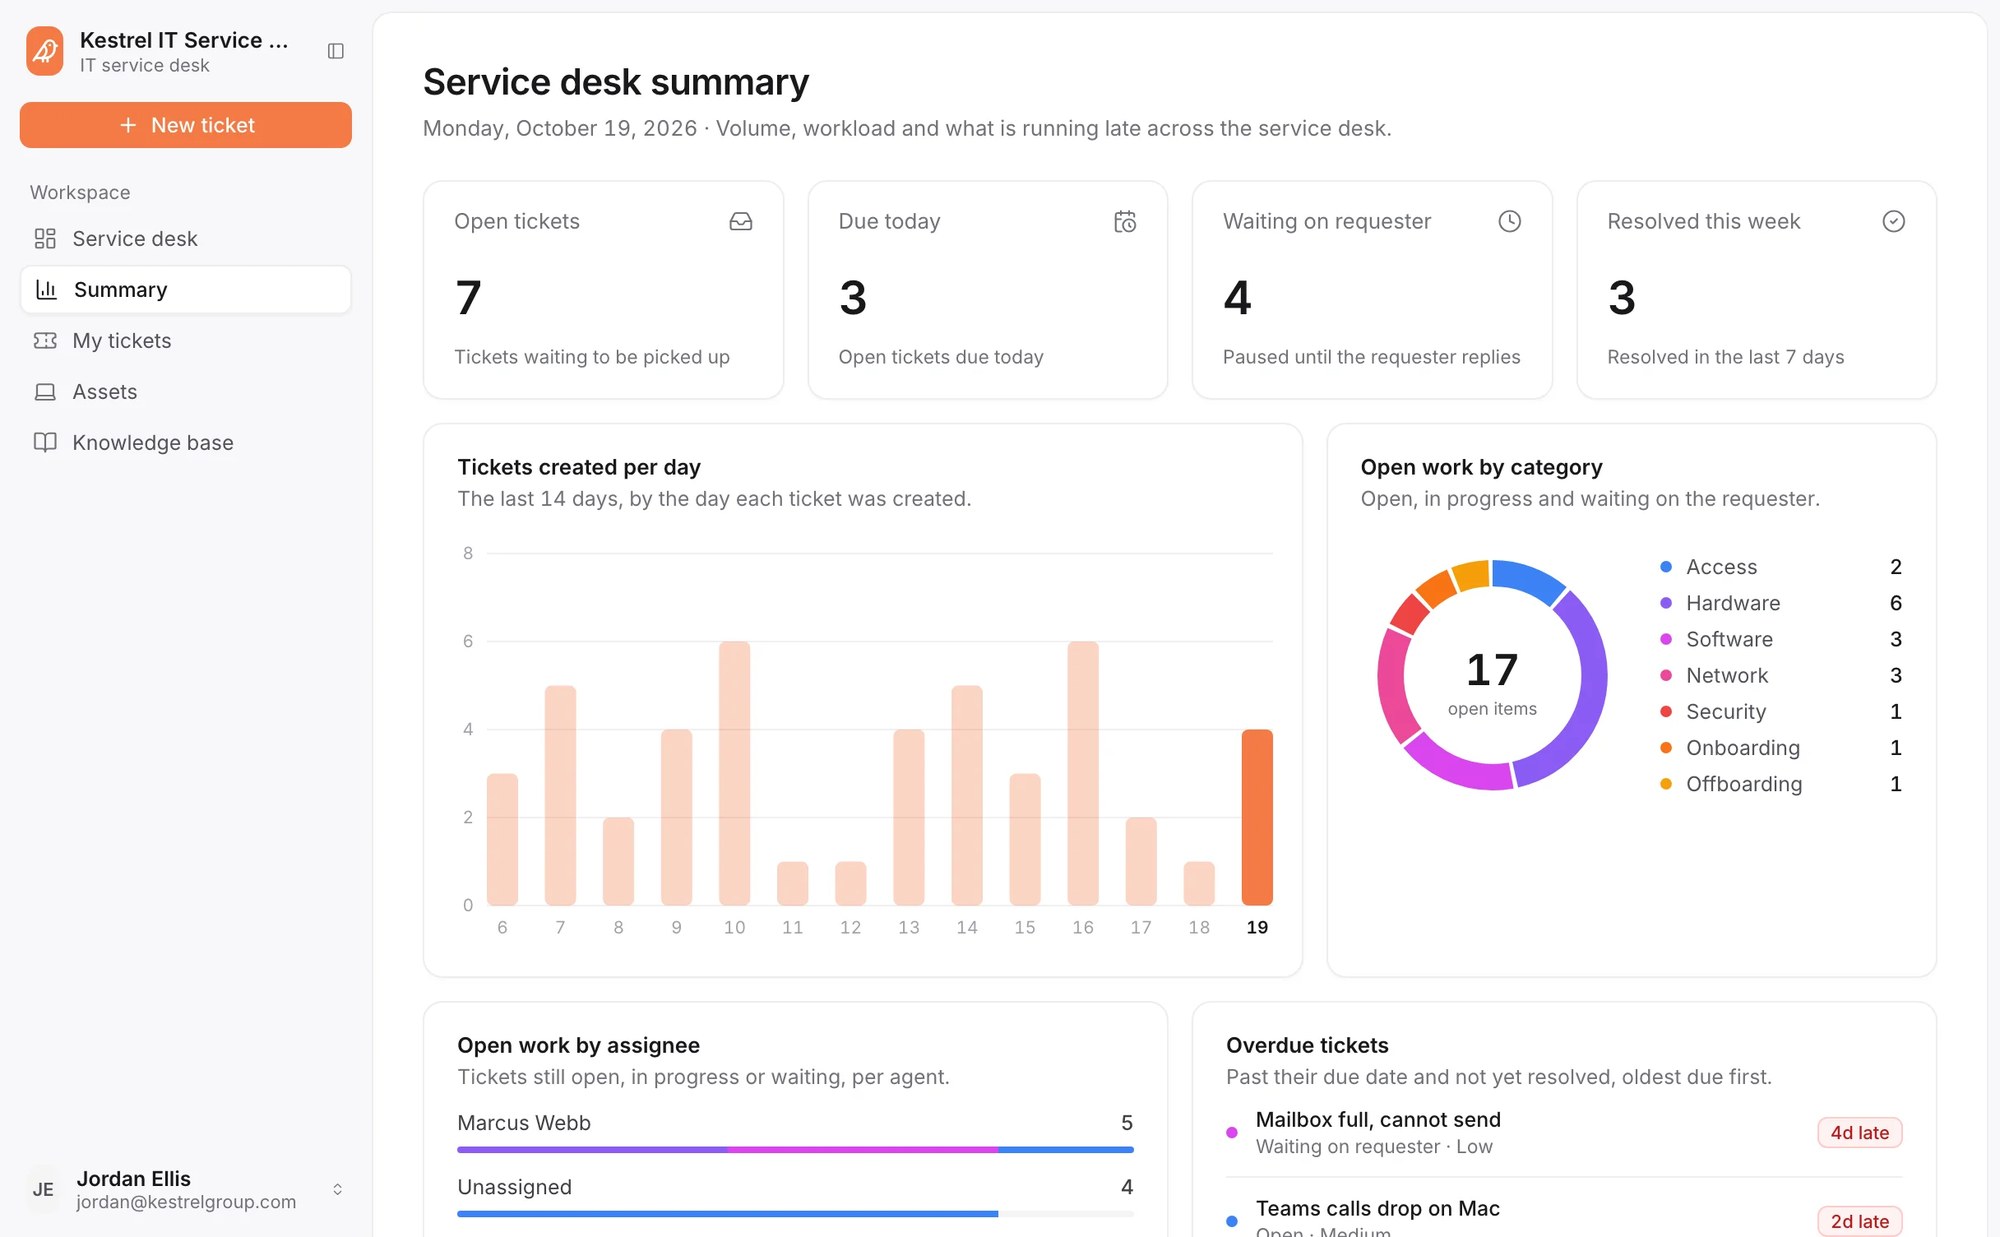Select Security in the category legend
2000x1237 pixels.
click(1780, 711)
